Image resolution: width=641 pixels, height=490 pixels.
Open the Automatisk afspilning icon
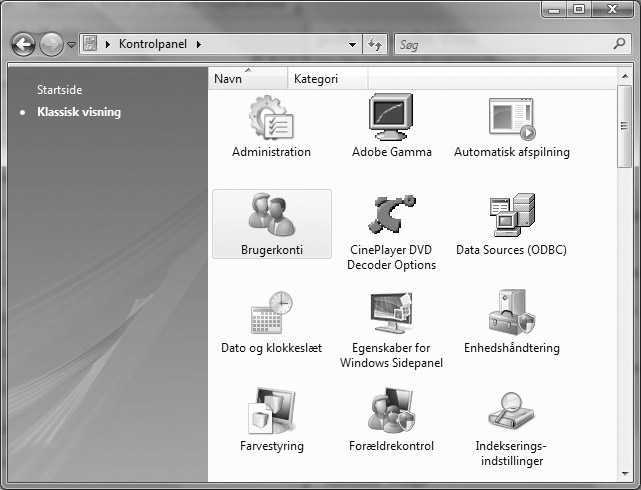pyautogui.click(x=512, y=119)
